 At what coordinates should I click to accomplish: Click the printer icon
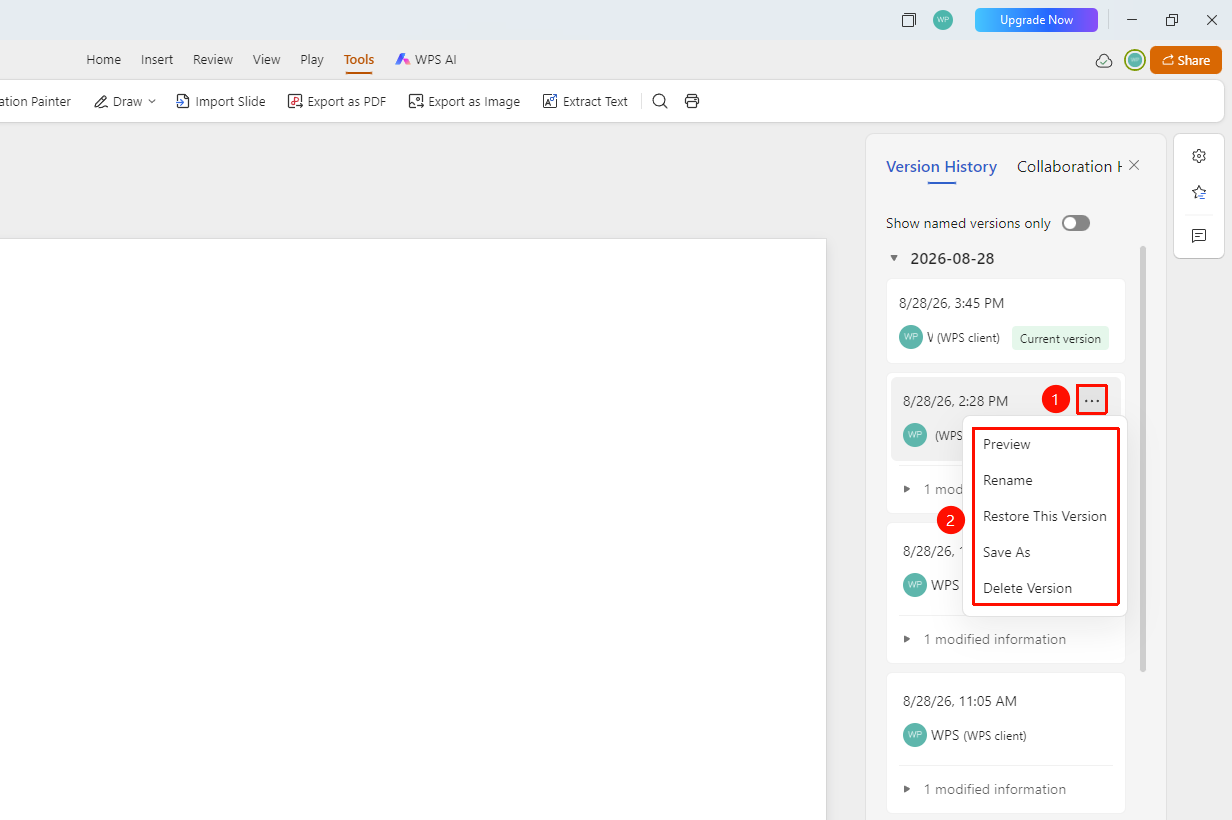[x=692, y=101]
